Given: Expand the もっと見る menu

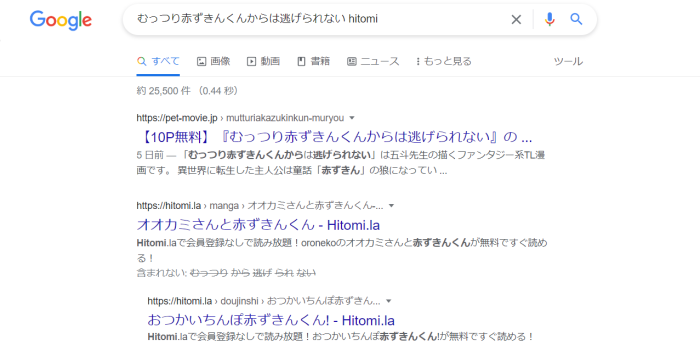Looking at the screenshot, I should (444, 61).
